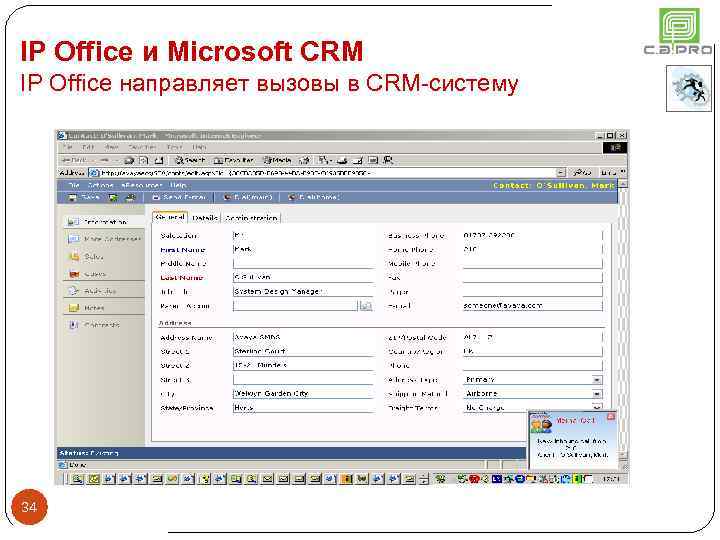Image resolution: width=720 pixels, height=540 pixels.
Task: Click the Voice Call popup icon
Action: (541, 423)
